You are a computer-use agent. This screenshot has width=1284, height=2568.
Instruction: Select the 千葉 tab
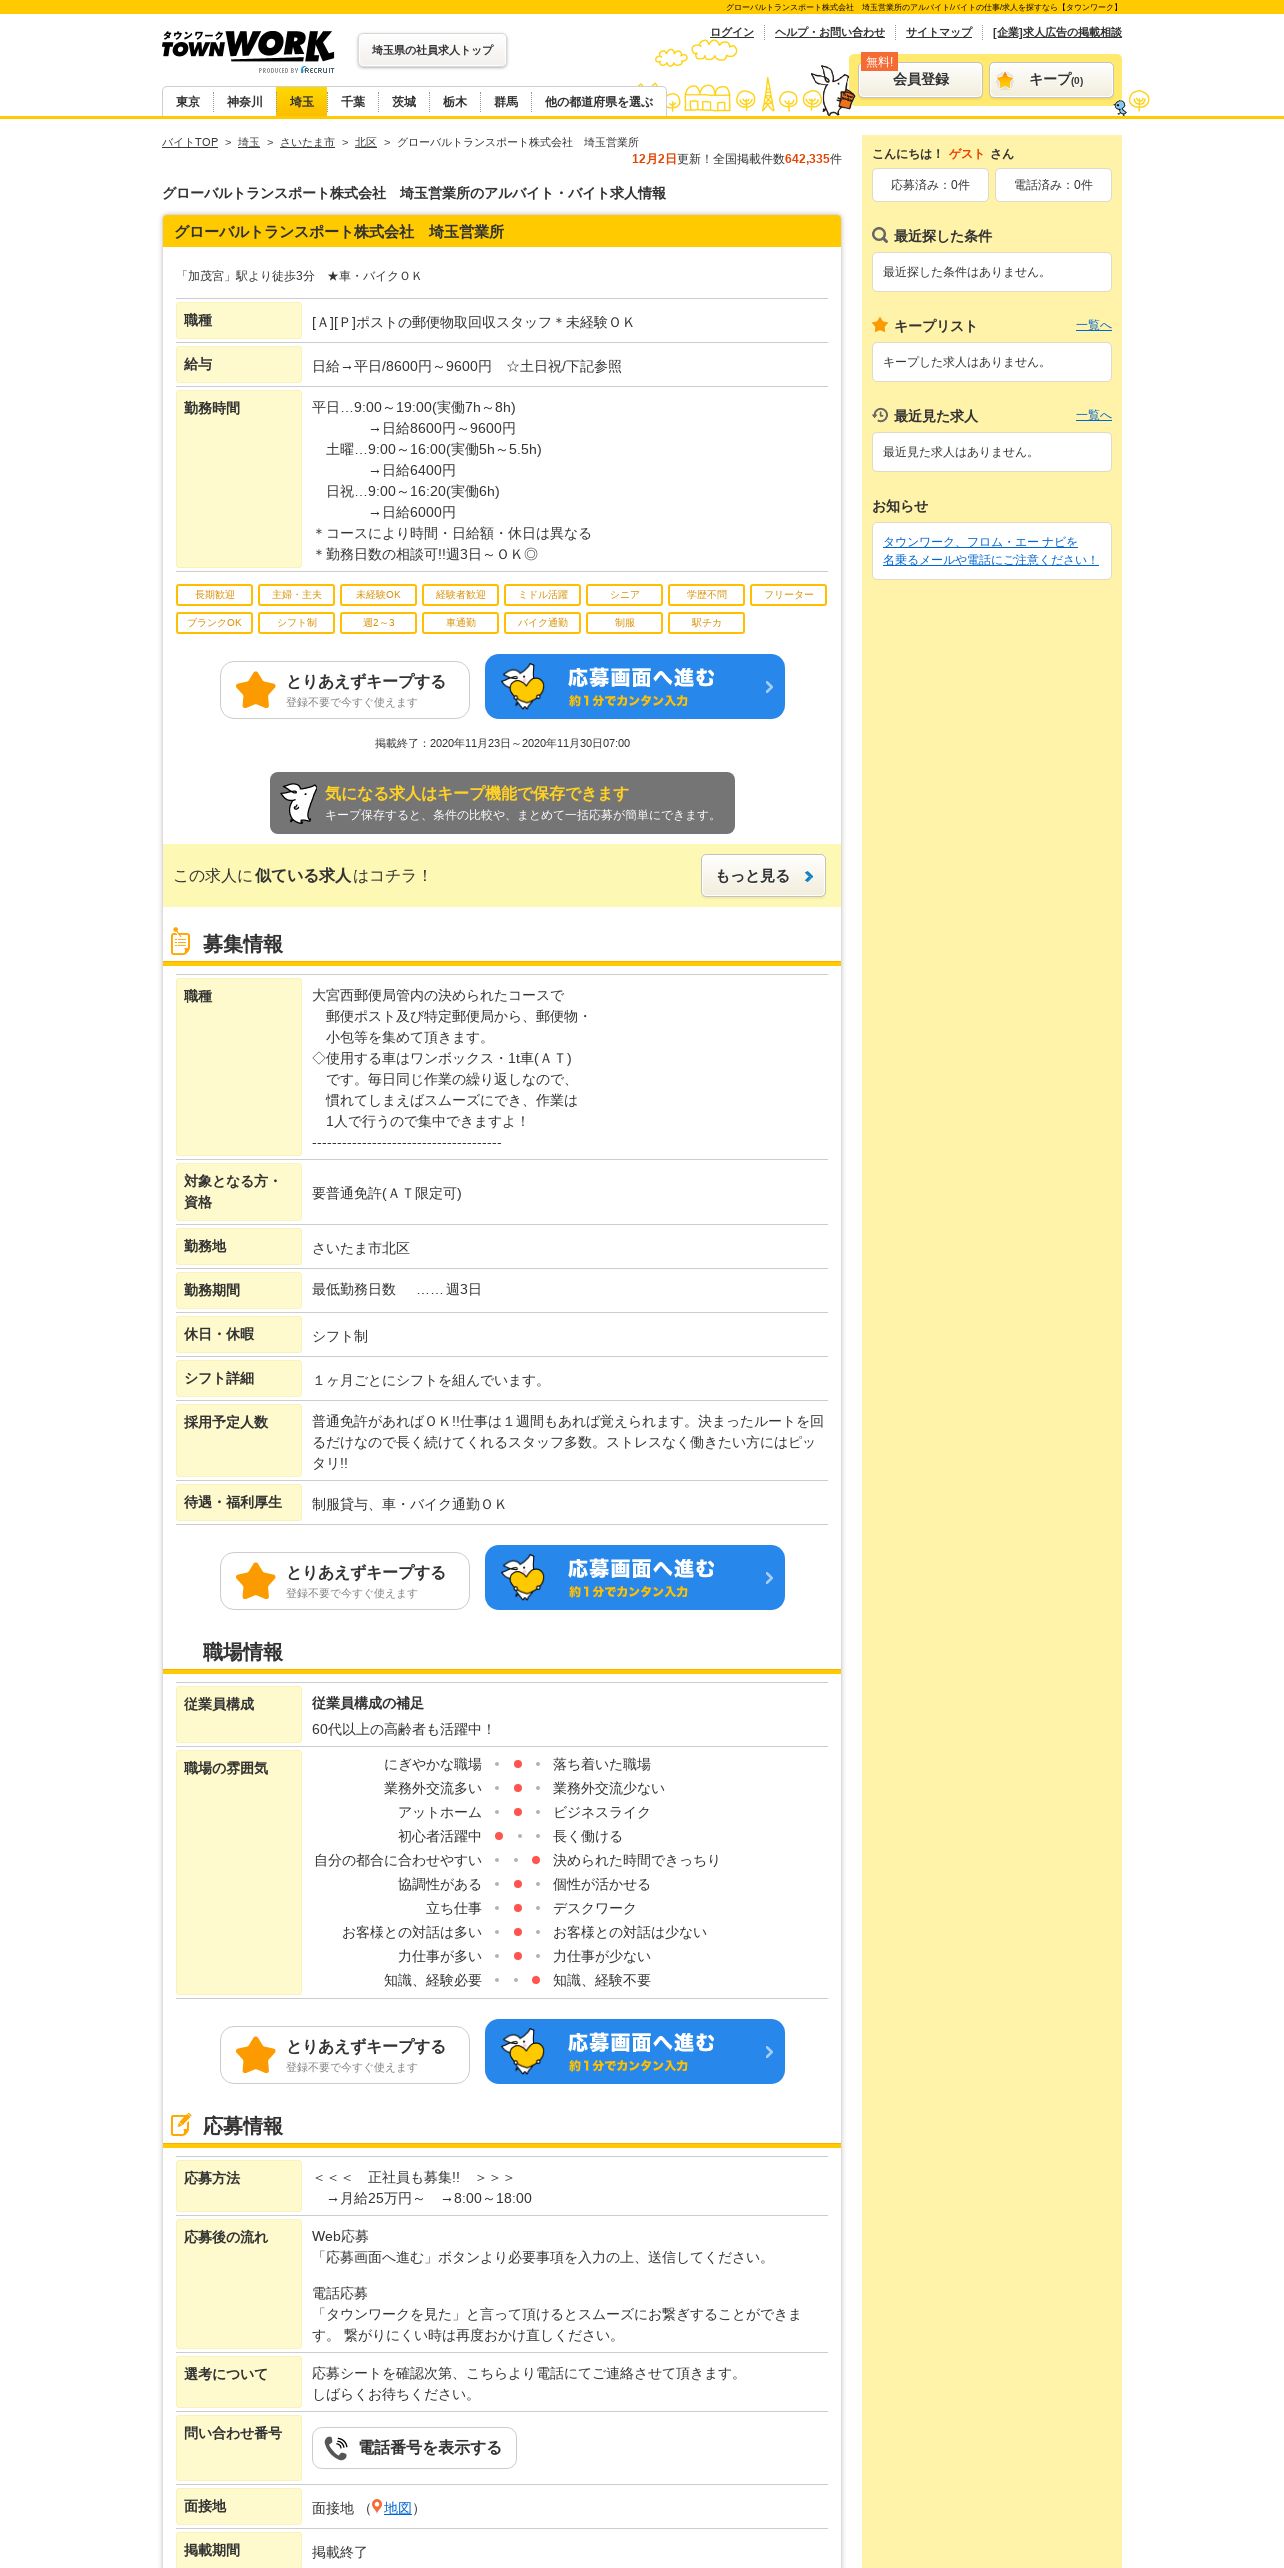pyautogui.click(x=353, y=102)
